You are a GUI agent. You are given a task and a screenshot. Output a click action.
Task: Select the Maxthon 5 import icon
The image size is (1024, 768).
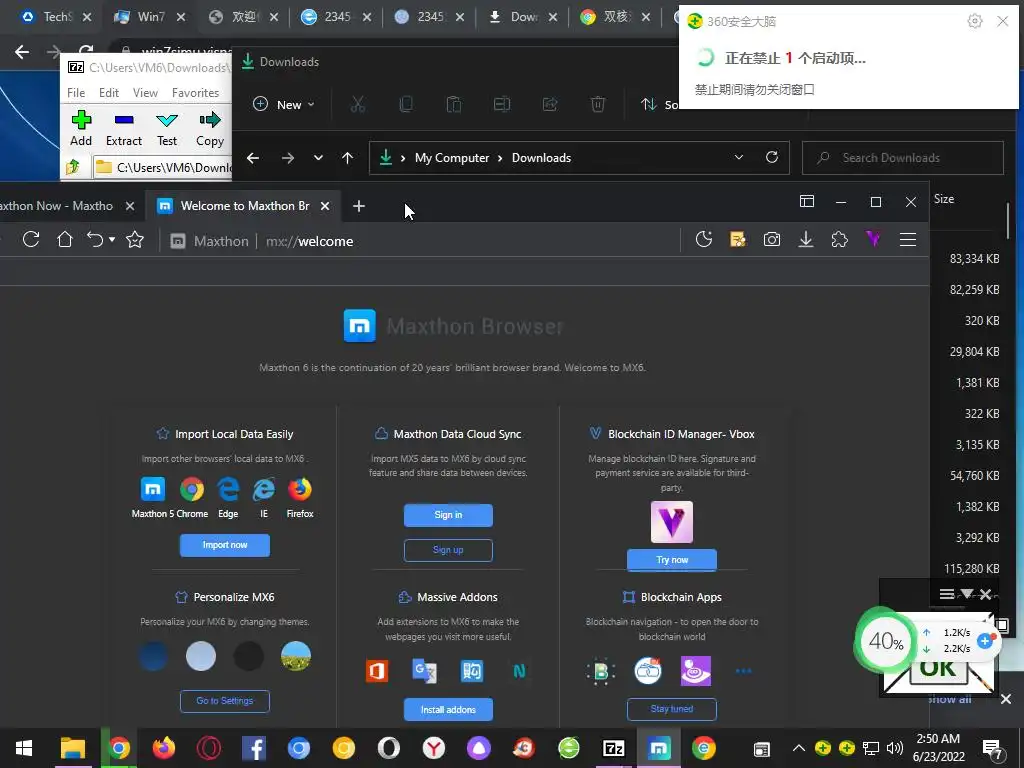click(x=153, y=488)
